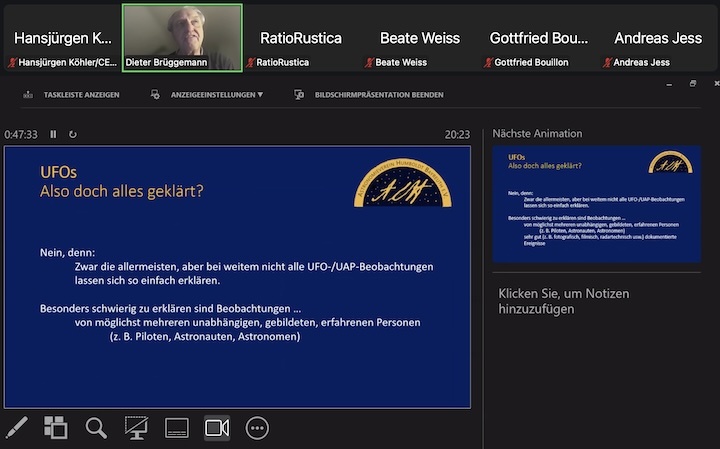Open more slideshow options ellipsis button
Screen dimensions: 720x449
coord(257,428)
